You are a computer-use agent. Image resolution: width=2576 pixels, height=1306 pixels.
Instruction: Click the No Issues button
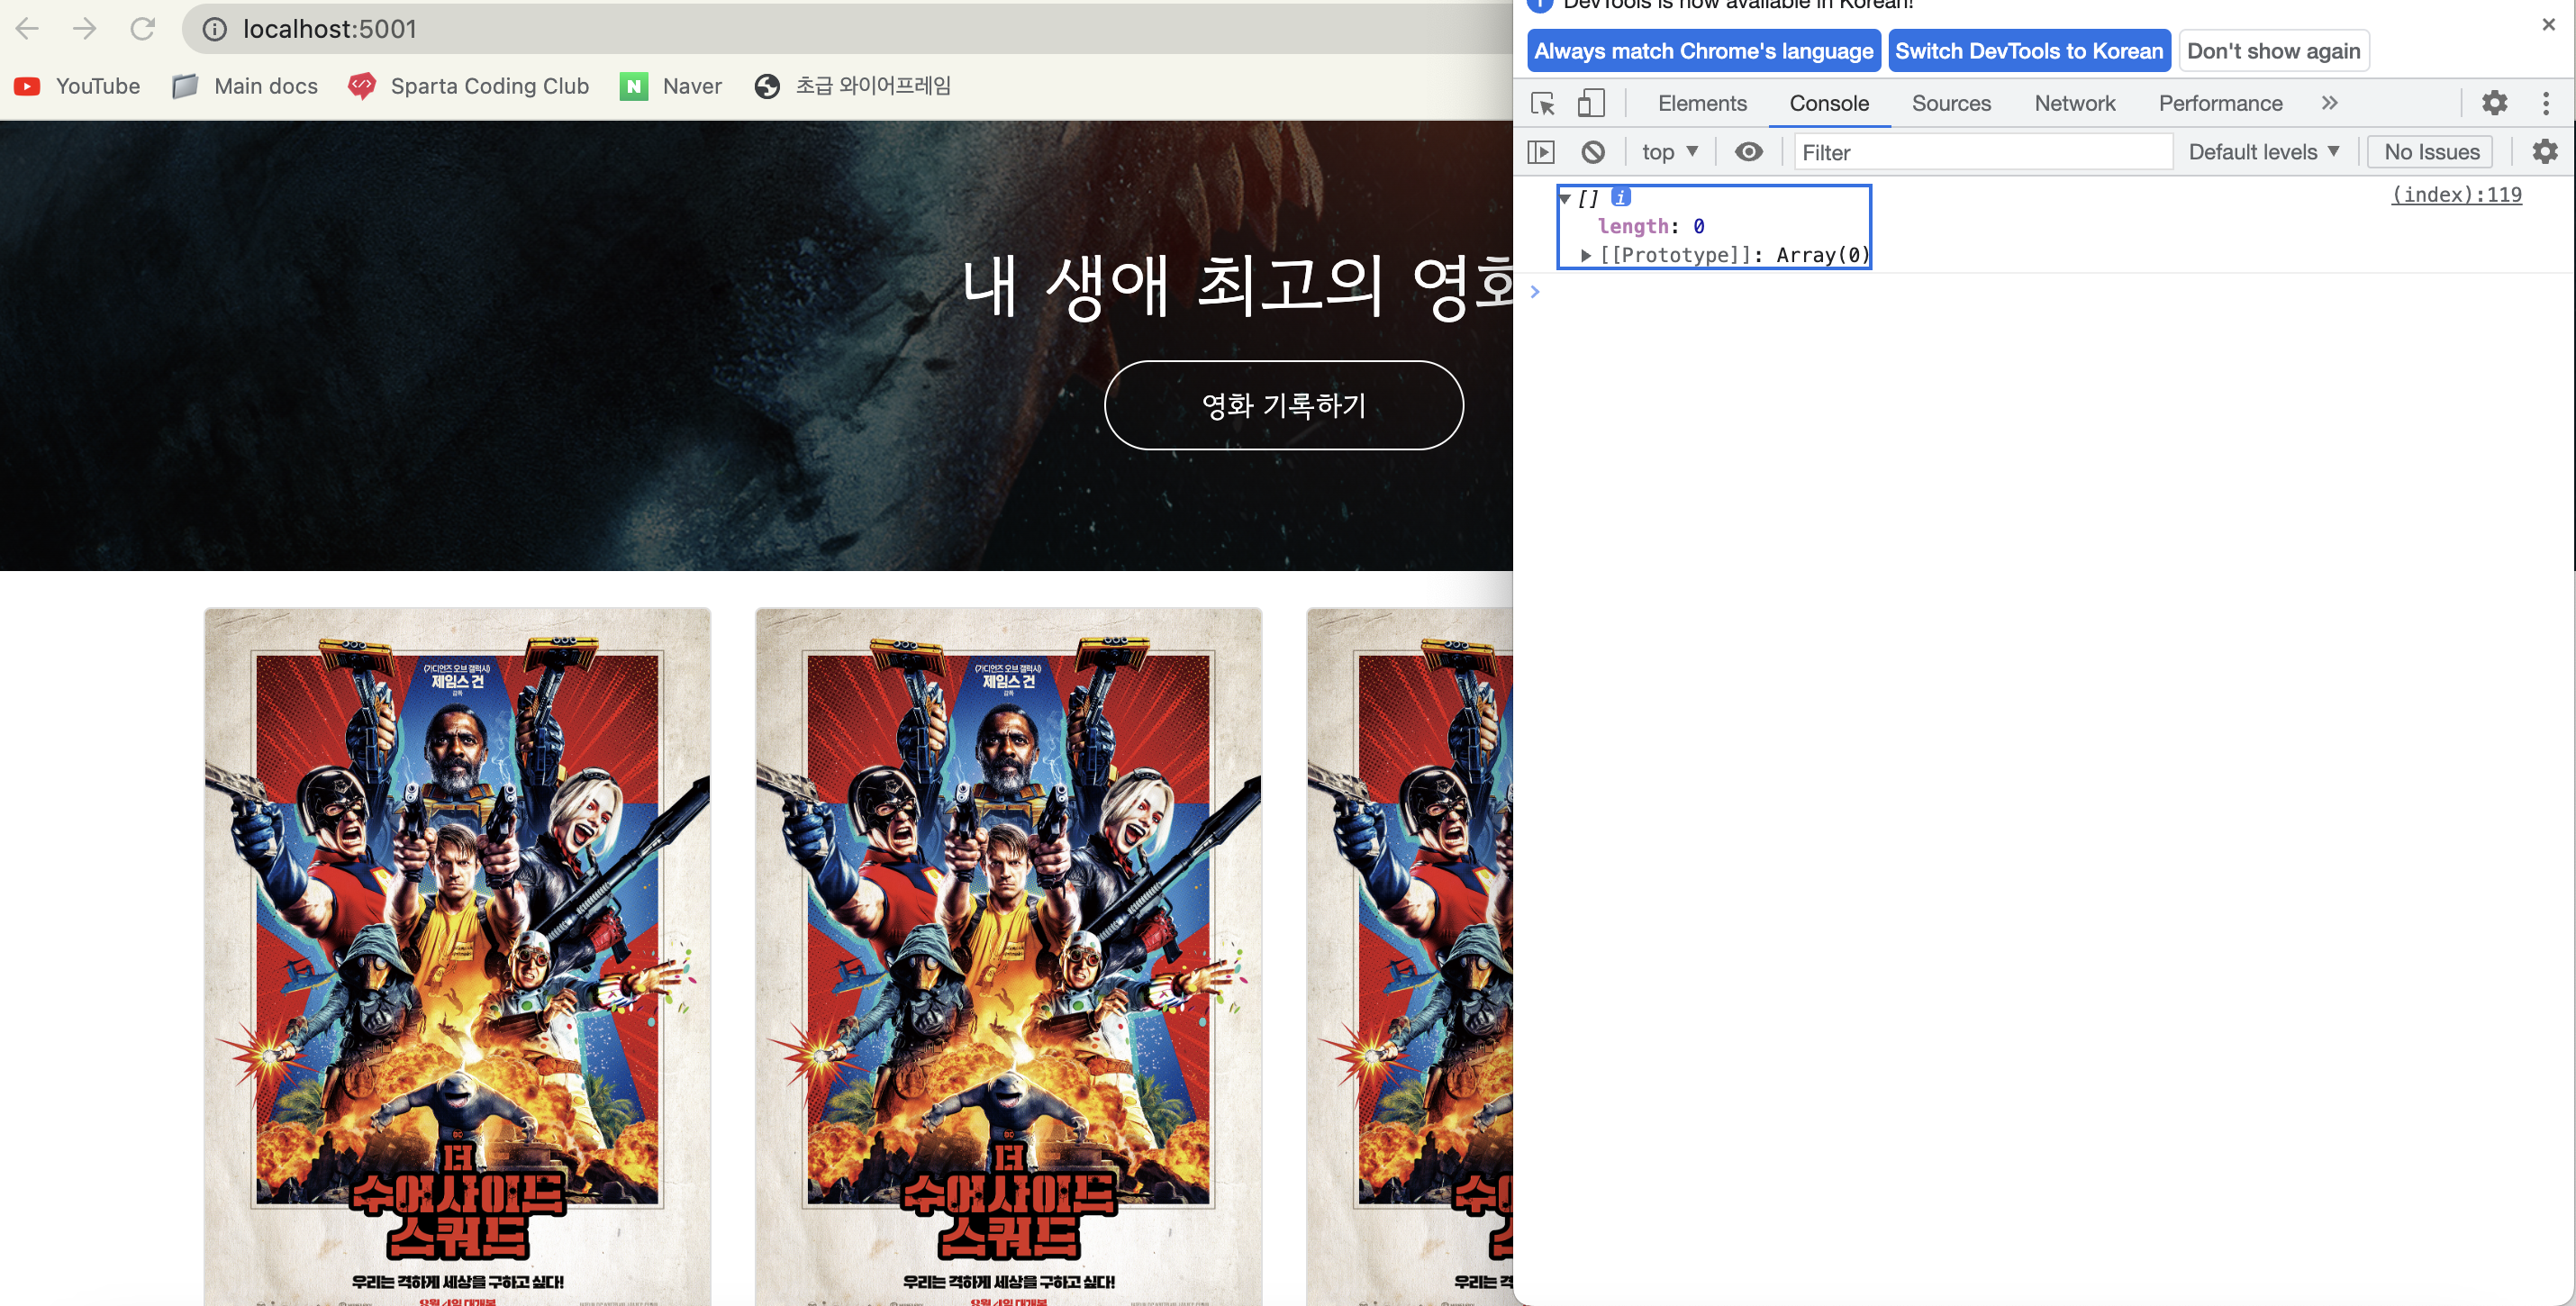tap(2431, 152)
